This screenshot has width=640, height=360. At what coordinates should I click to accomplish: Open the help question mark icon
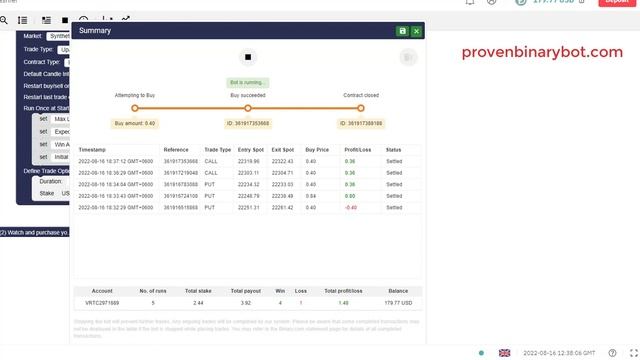(612, 353)
